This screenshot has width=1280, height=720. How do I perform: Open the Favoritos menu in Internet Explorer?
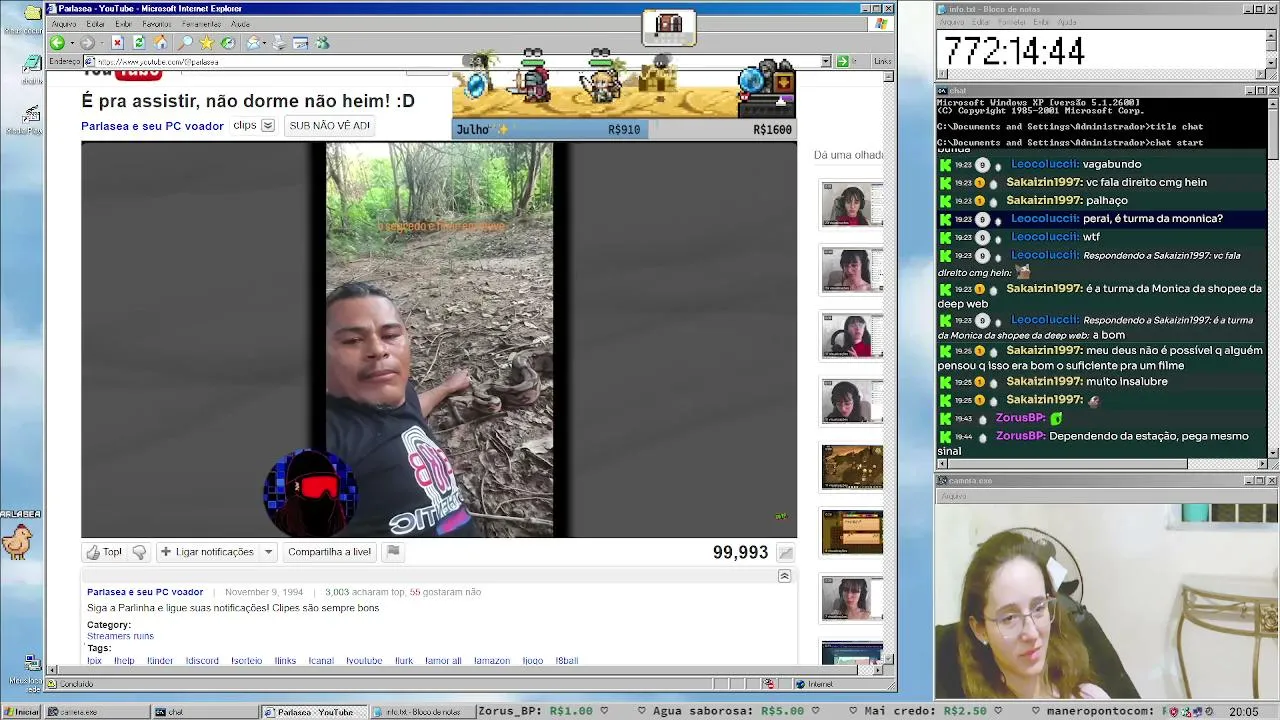pos(157,24)
